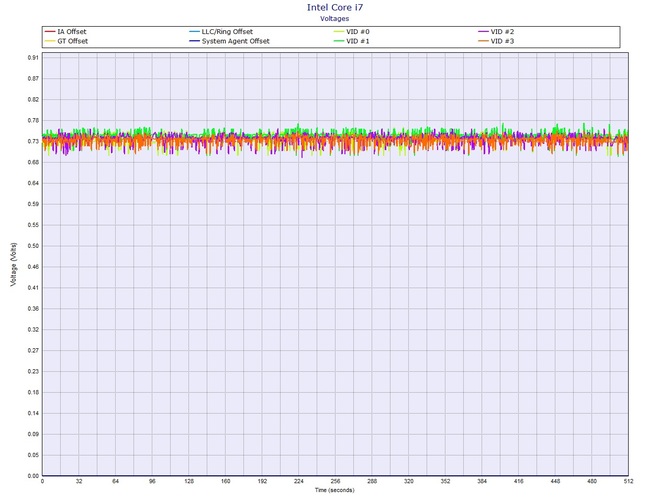Click the Voltages subtitle
The width and height of the screenshot is (670, 502).
[335, 18]
